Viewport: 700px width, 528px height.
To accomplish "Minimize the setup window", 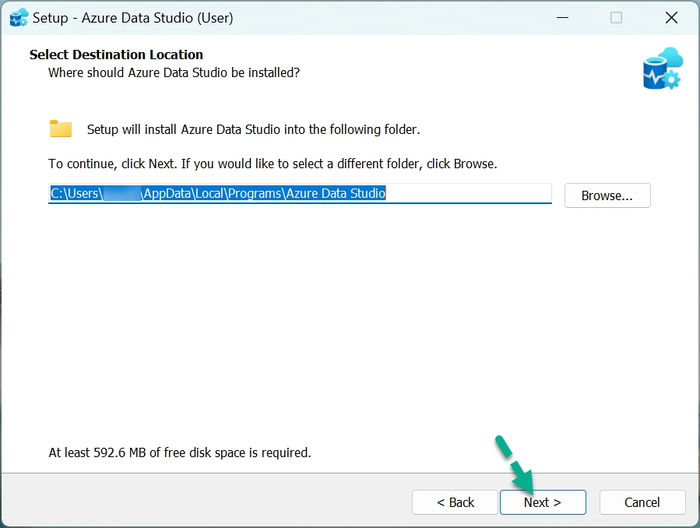I will 562,18.
